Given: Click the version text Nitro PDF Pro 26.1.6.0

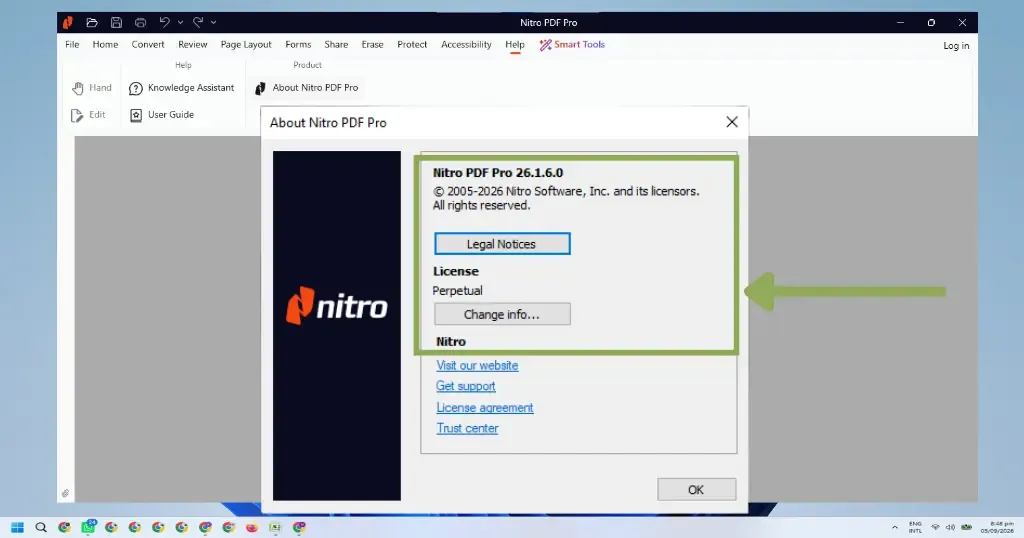Looking at the screenshot, I should pos(498,173).
